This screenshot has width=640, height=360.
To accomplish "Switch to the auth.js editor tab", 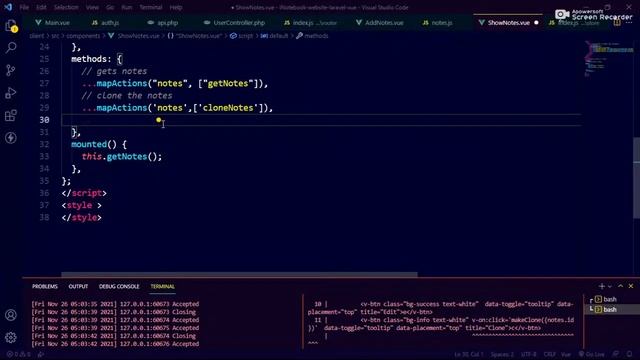I will [x=106, y=23].
